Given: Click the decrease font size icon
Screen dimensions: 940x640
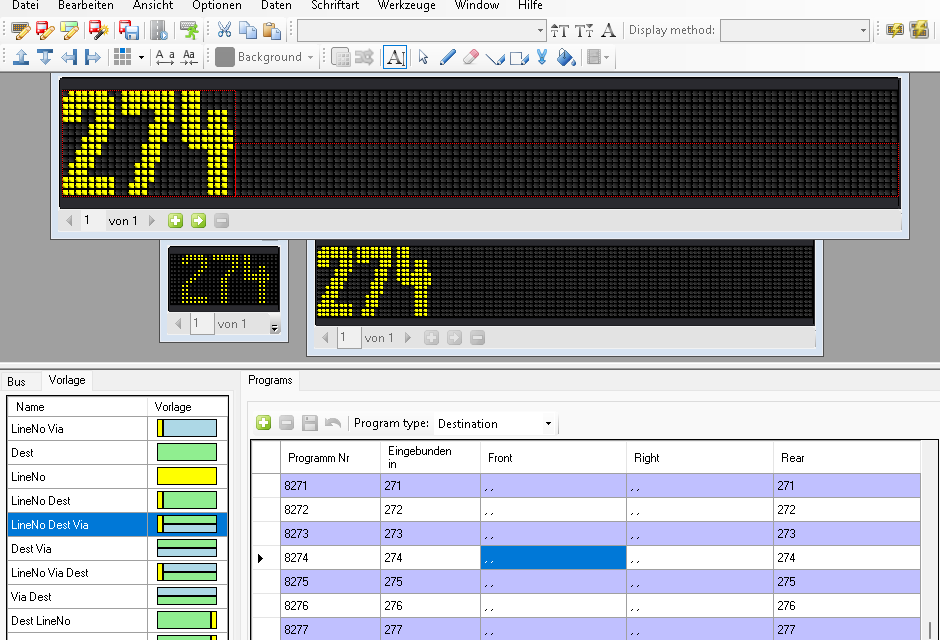Looking at the screenshot, I should click(x=584, y=30).
